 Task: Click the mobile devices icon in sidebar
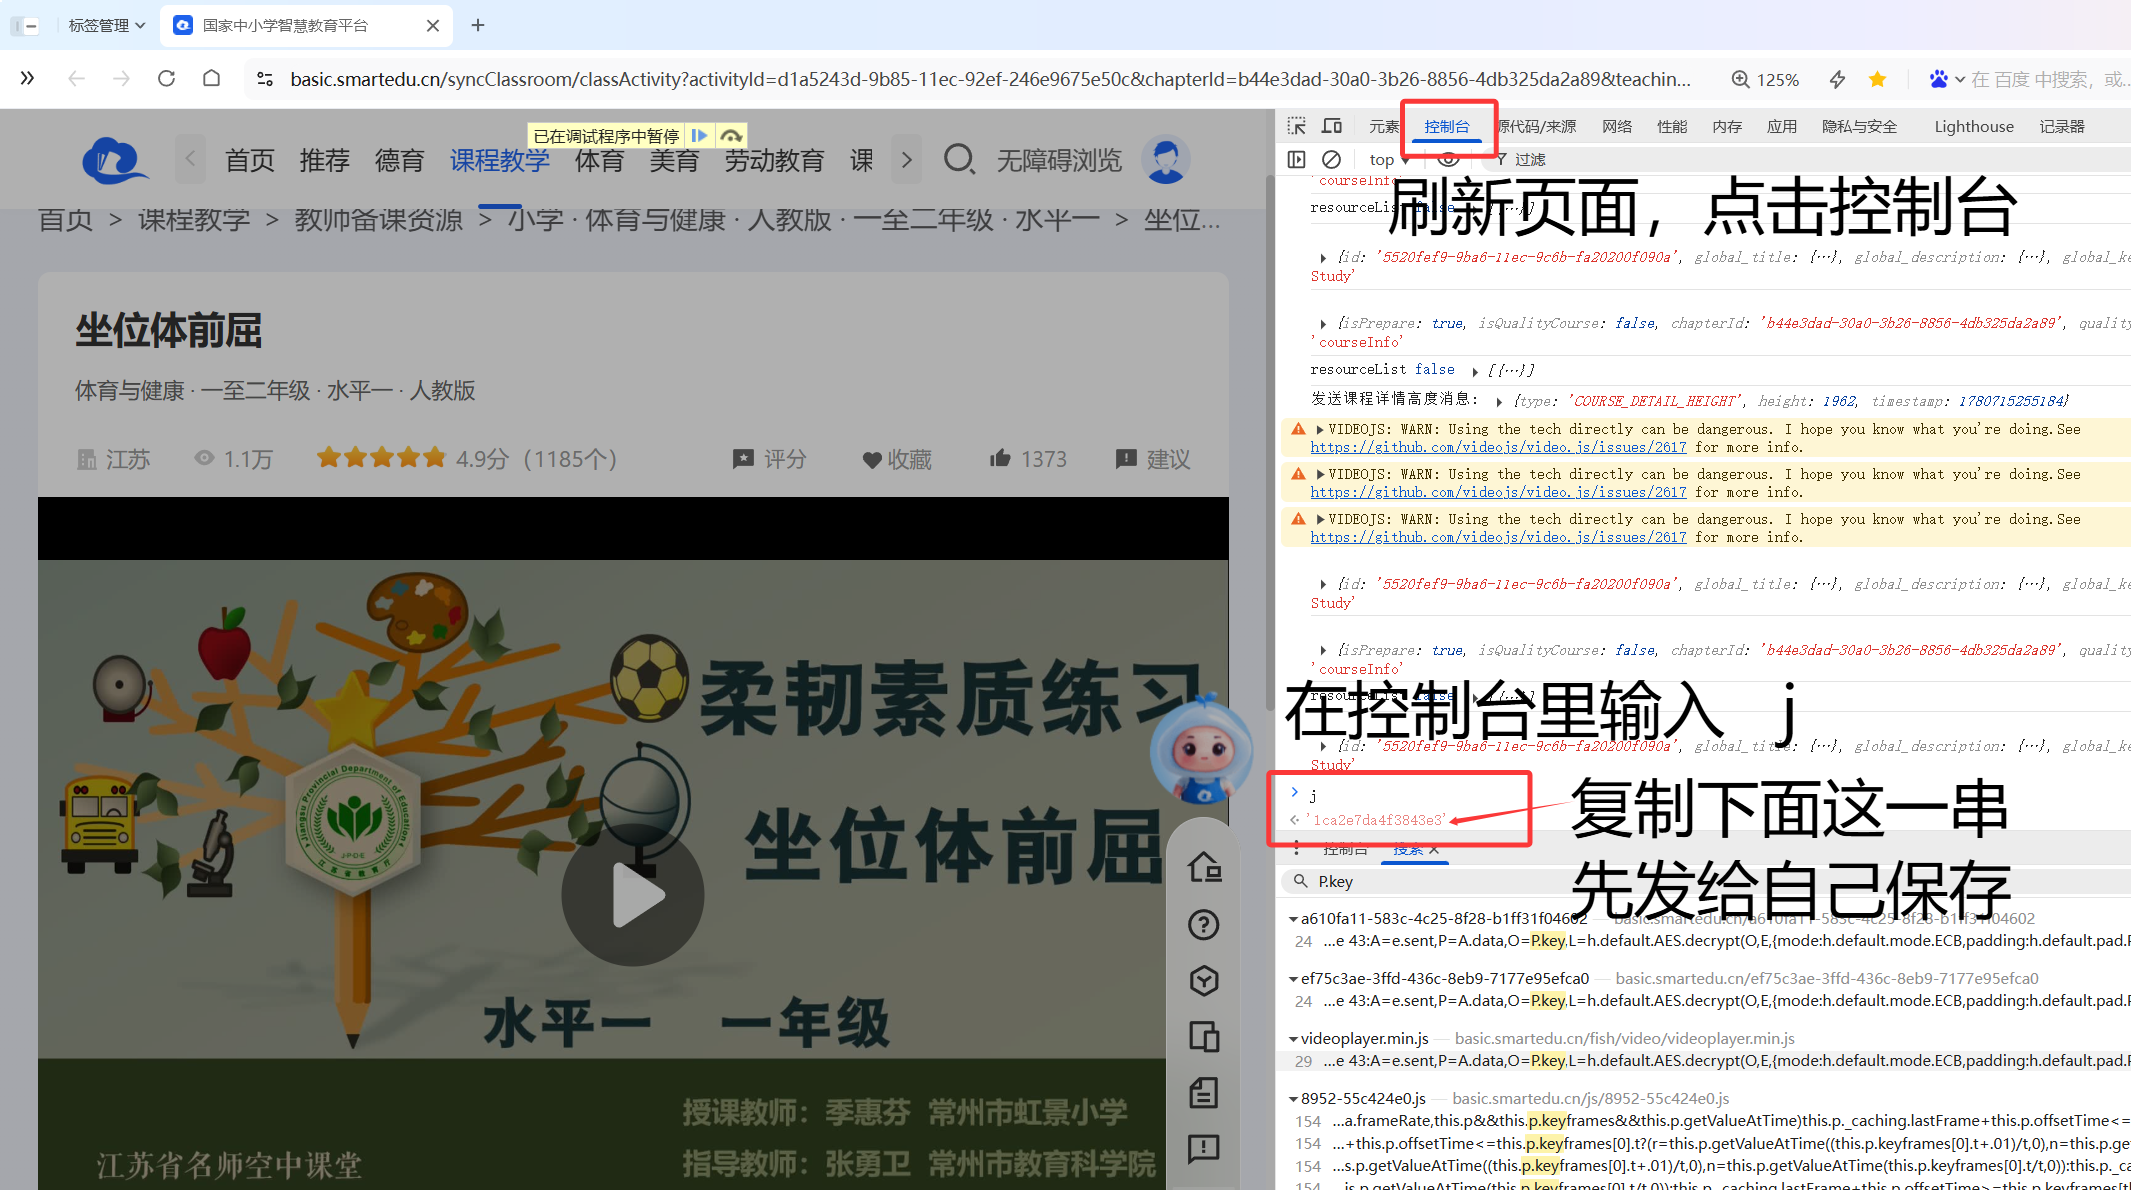1204,1036
